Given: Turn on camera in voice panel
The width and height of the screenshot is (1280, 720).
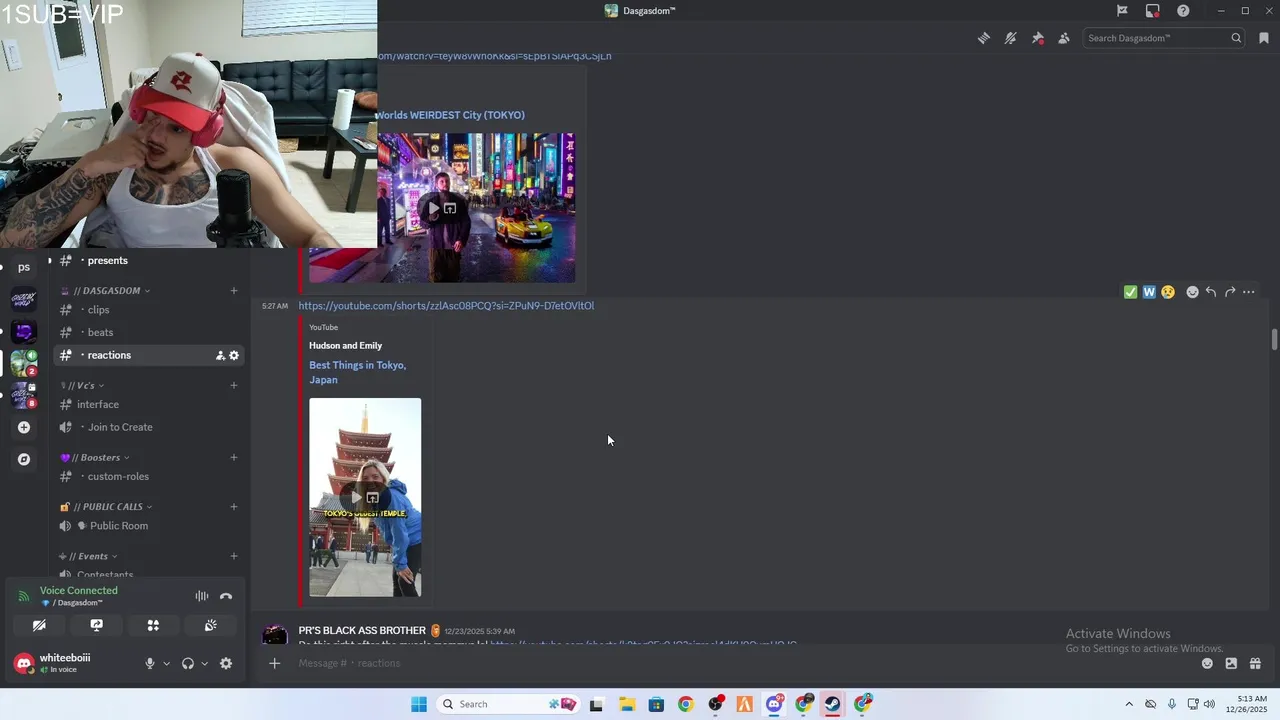Looking at the screenshot, I should [39, 625].
